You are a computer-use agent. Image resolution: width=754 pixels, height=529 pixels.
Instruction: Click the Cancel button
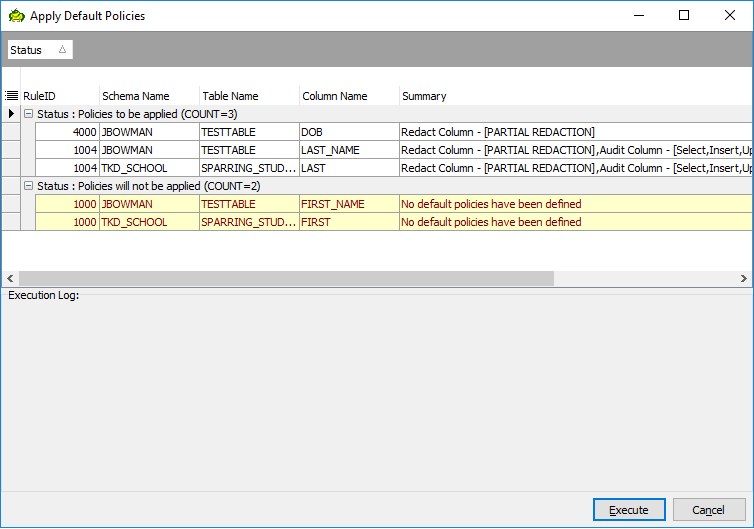pos(709,510)
